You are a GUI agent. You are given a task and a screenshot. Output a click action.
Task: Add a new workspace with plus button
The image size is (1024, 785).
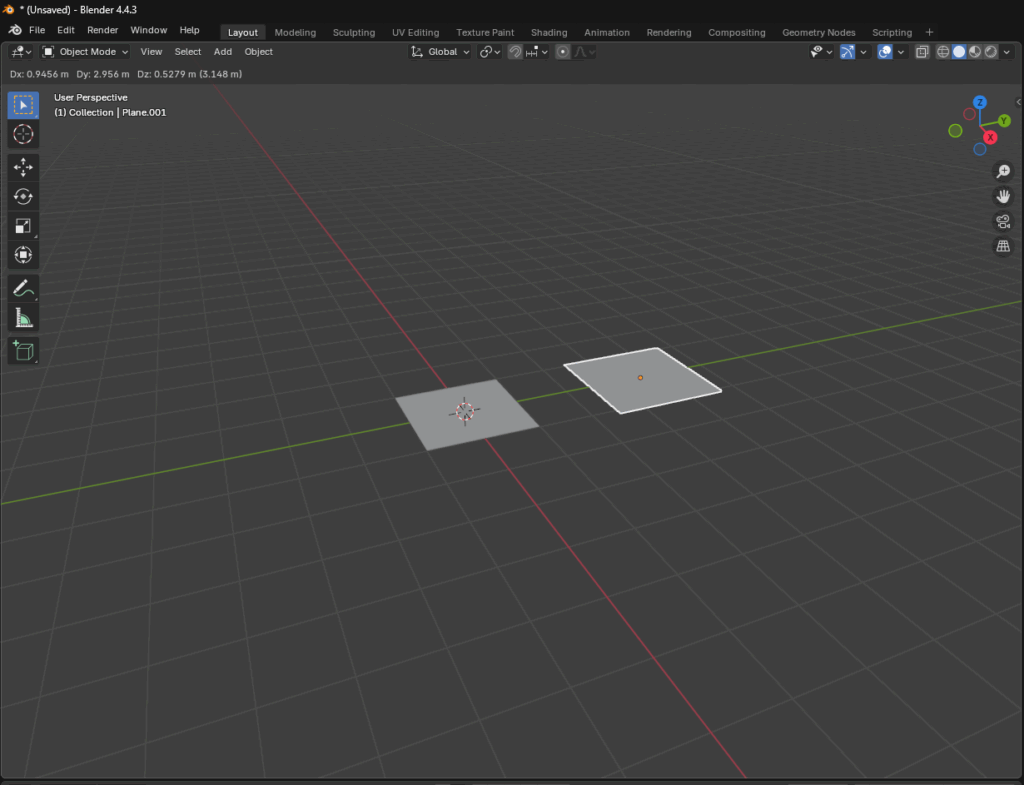click(x=929, y=32)
